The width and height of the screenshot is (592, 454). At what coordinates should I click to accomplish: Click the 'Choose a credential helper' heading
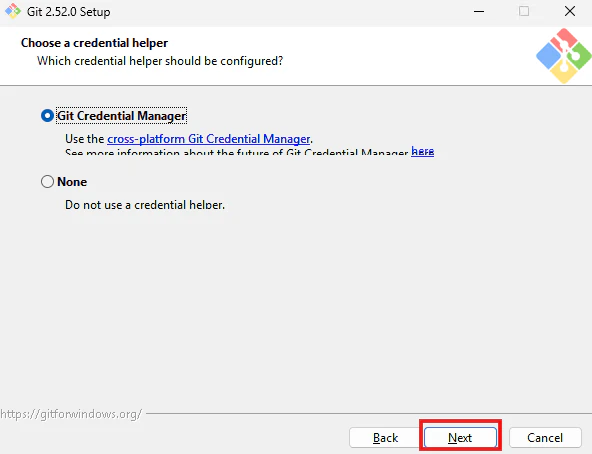94,43
